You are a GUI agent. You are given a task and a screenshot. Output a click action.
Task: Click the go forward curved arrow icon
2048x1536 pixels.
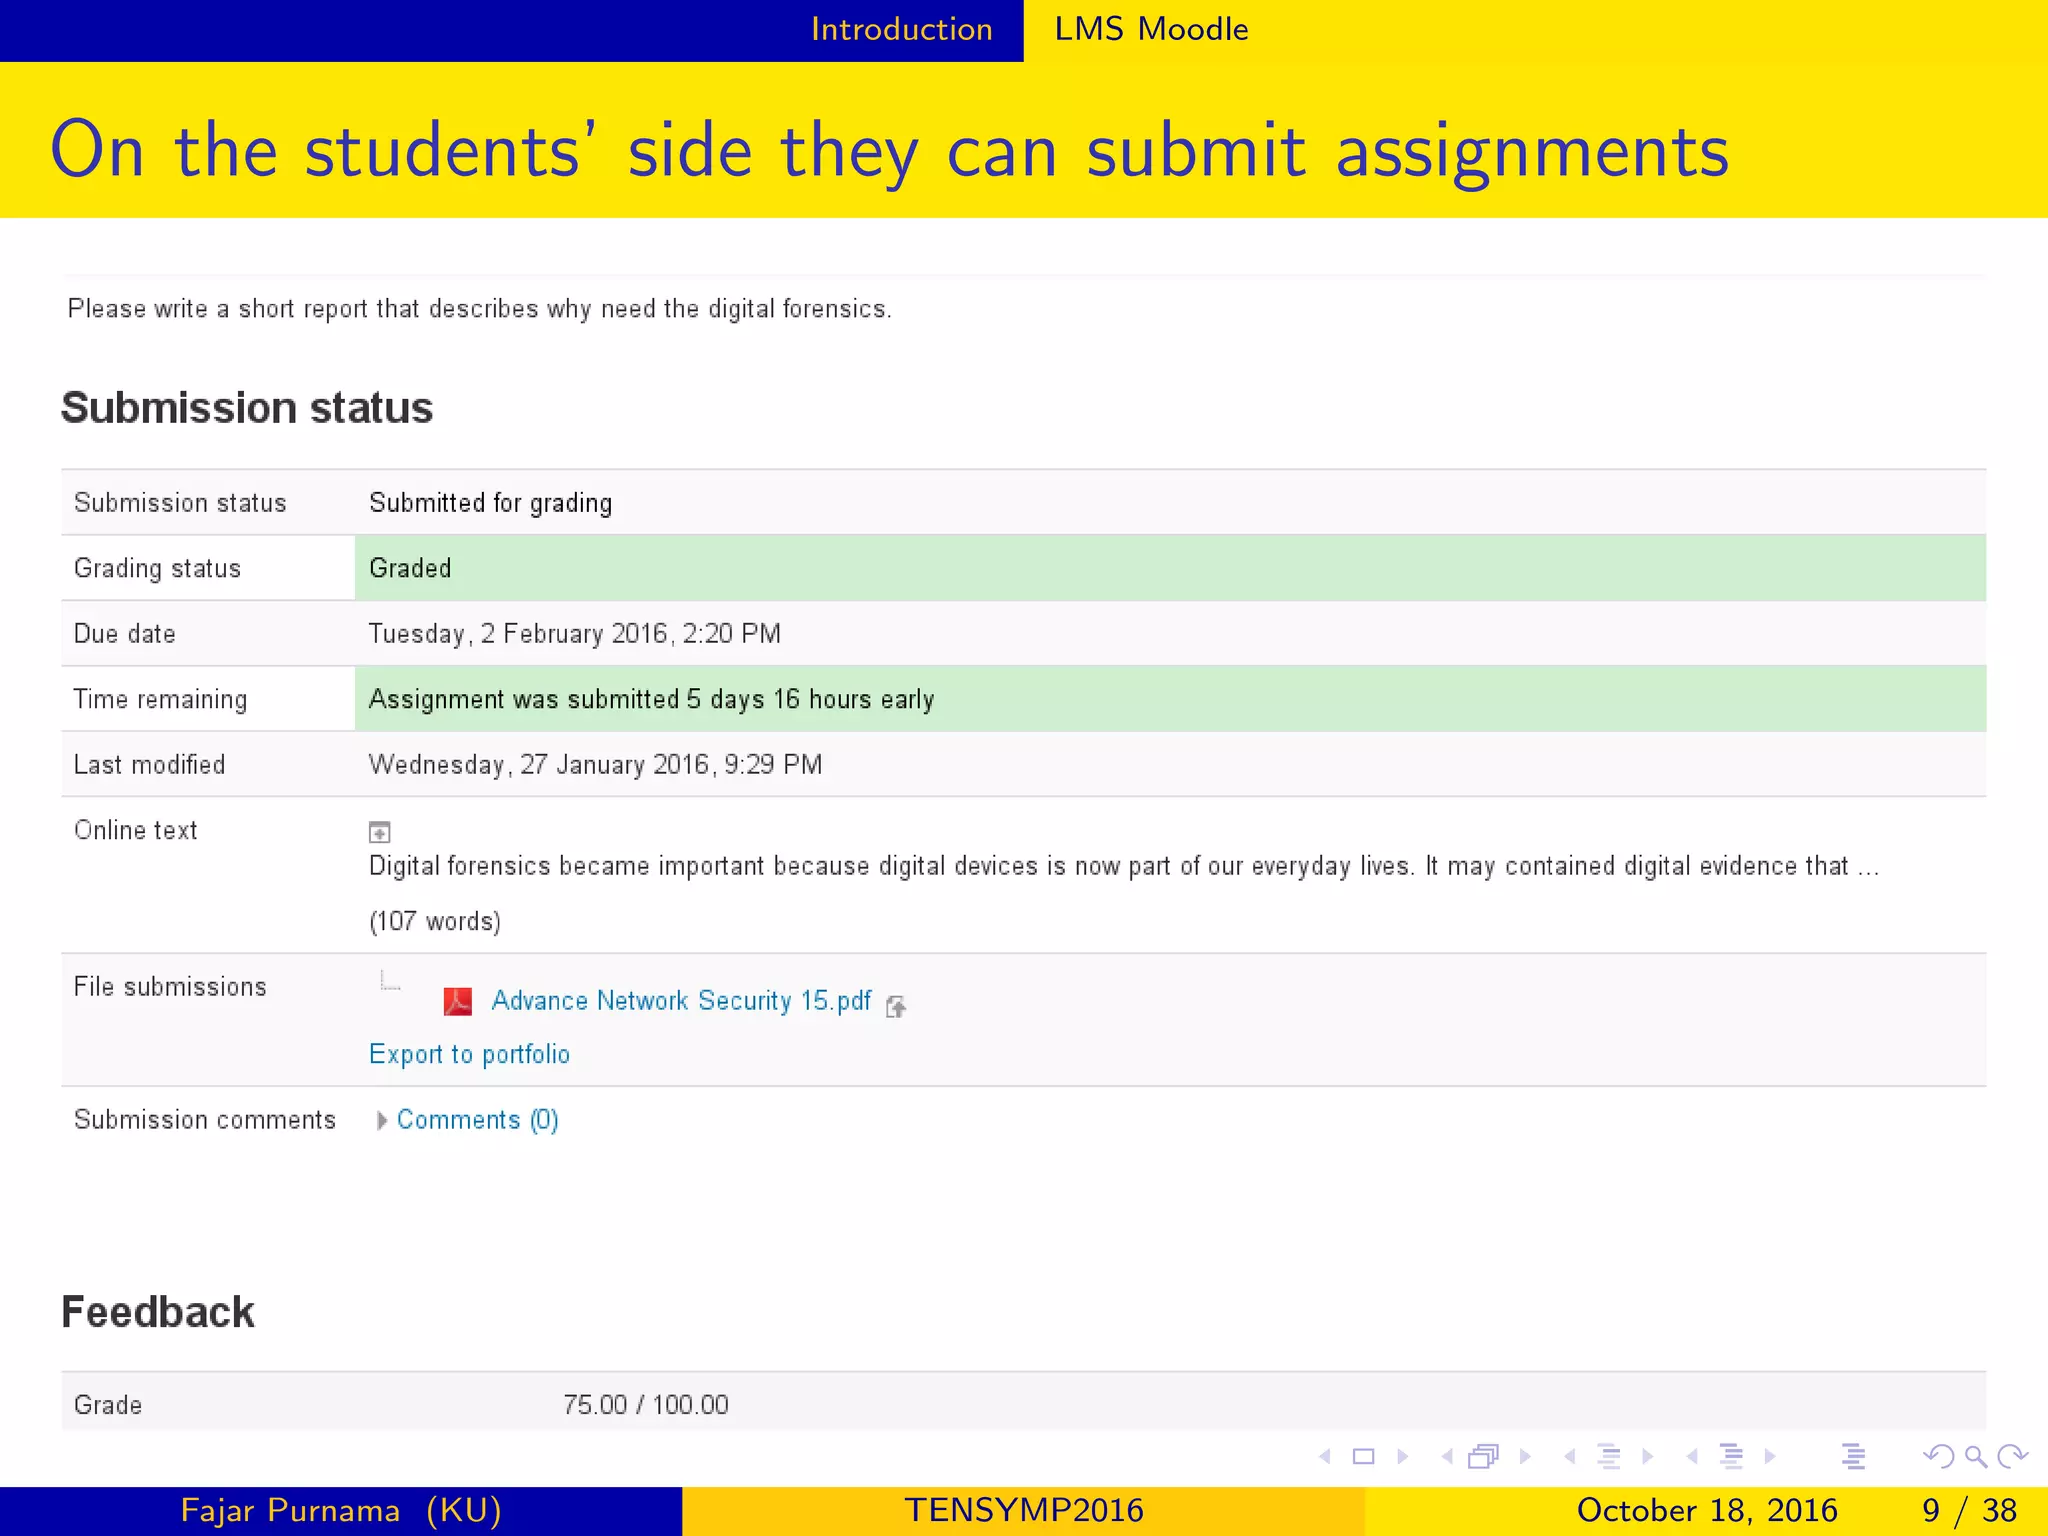2012,1457
